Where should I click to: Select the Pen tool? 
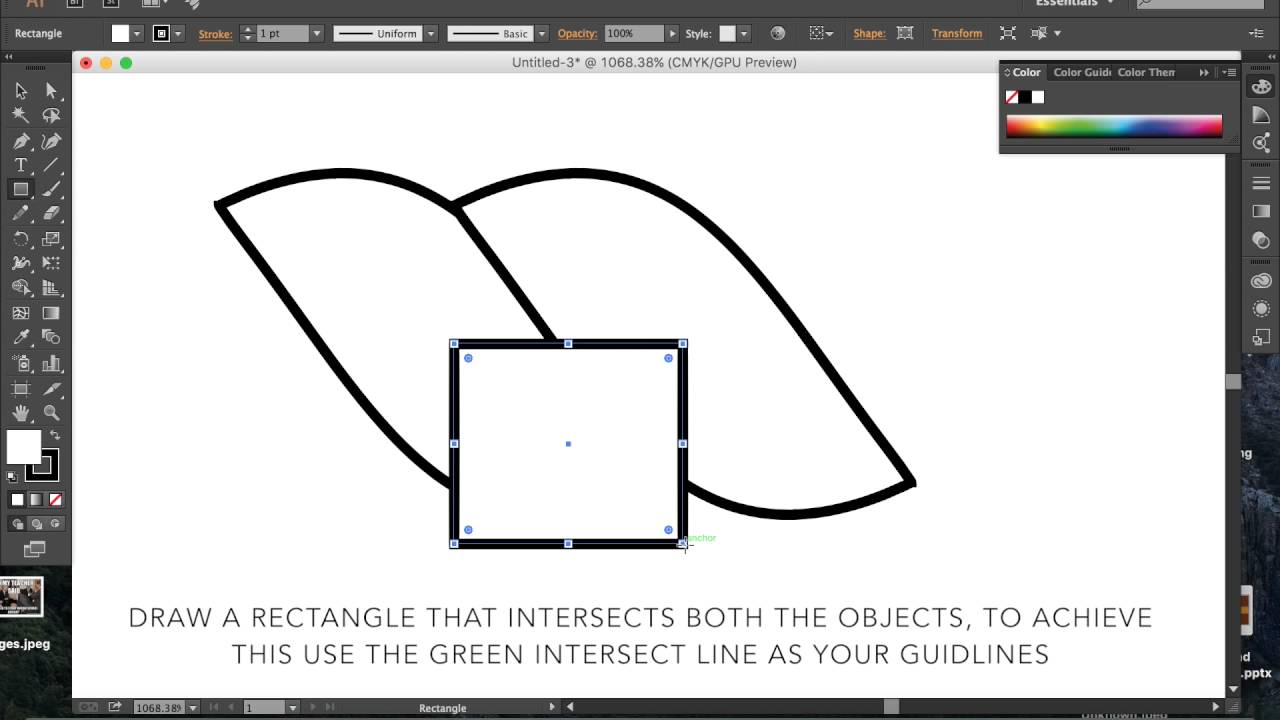[20, 140]
